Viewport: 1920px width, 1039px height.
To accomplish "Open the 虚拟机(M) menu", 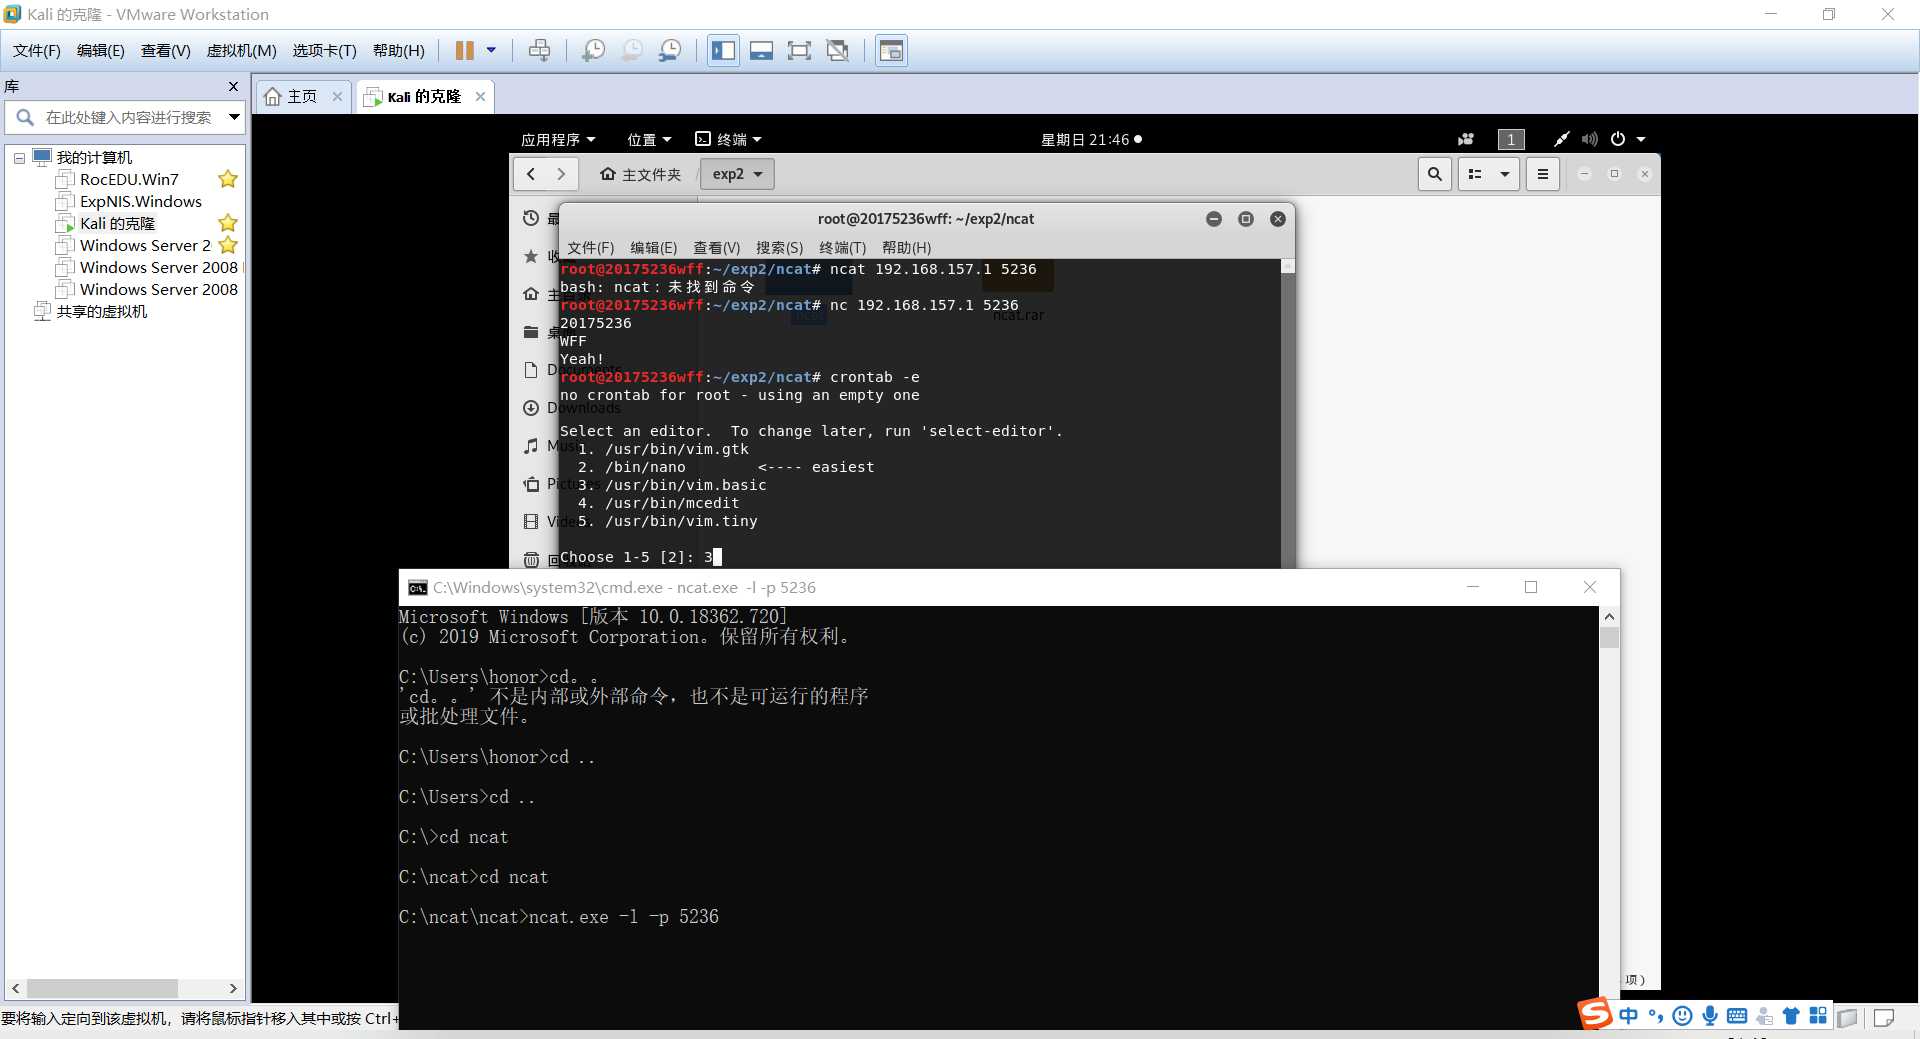I will tap(241, 50).
